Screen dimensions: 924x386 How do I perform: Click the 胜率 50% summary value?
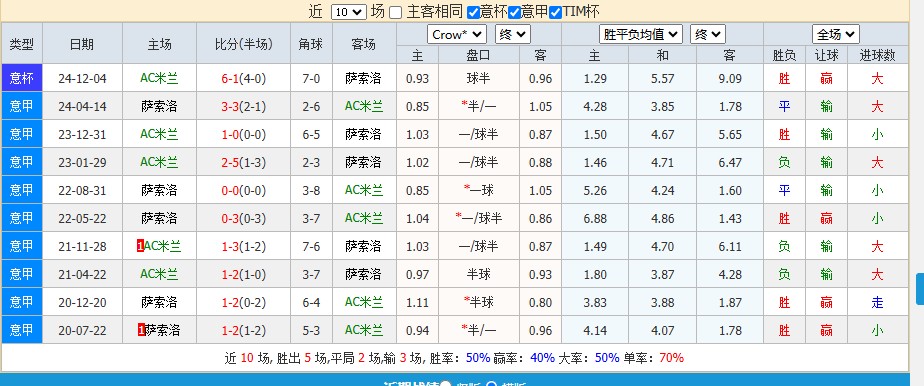coord(478,358)
